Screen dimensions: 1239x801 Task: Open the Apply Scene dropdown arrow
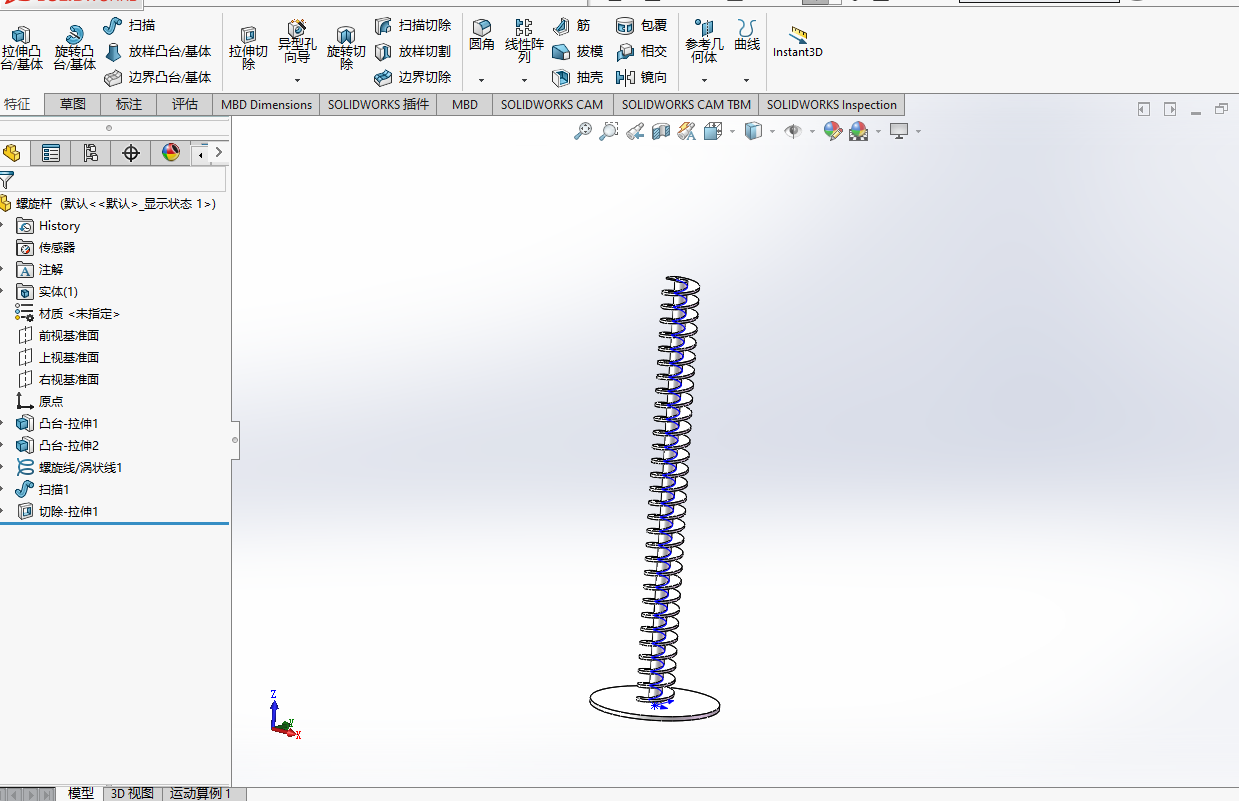tap(878, 131)
